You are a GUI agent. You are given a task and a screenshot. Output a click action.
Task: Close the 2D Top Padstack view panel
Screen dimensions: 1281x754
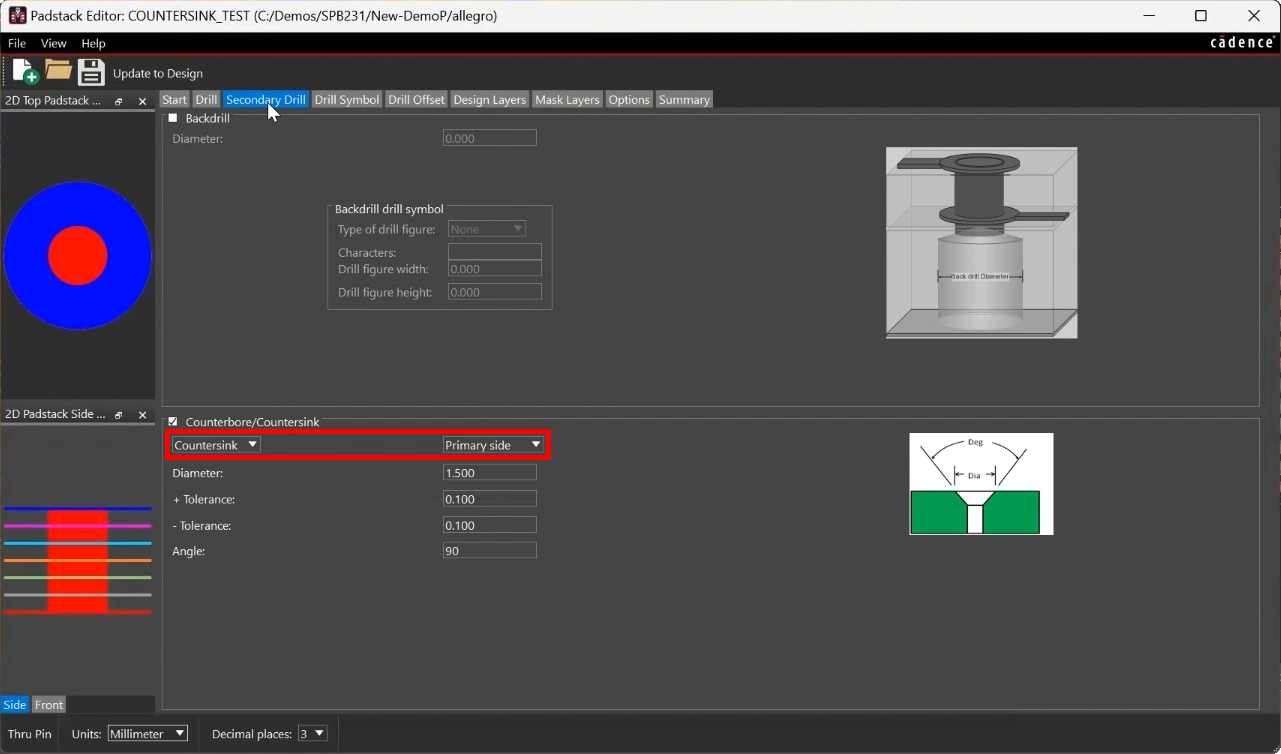(x=141, y=100)
